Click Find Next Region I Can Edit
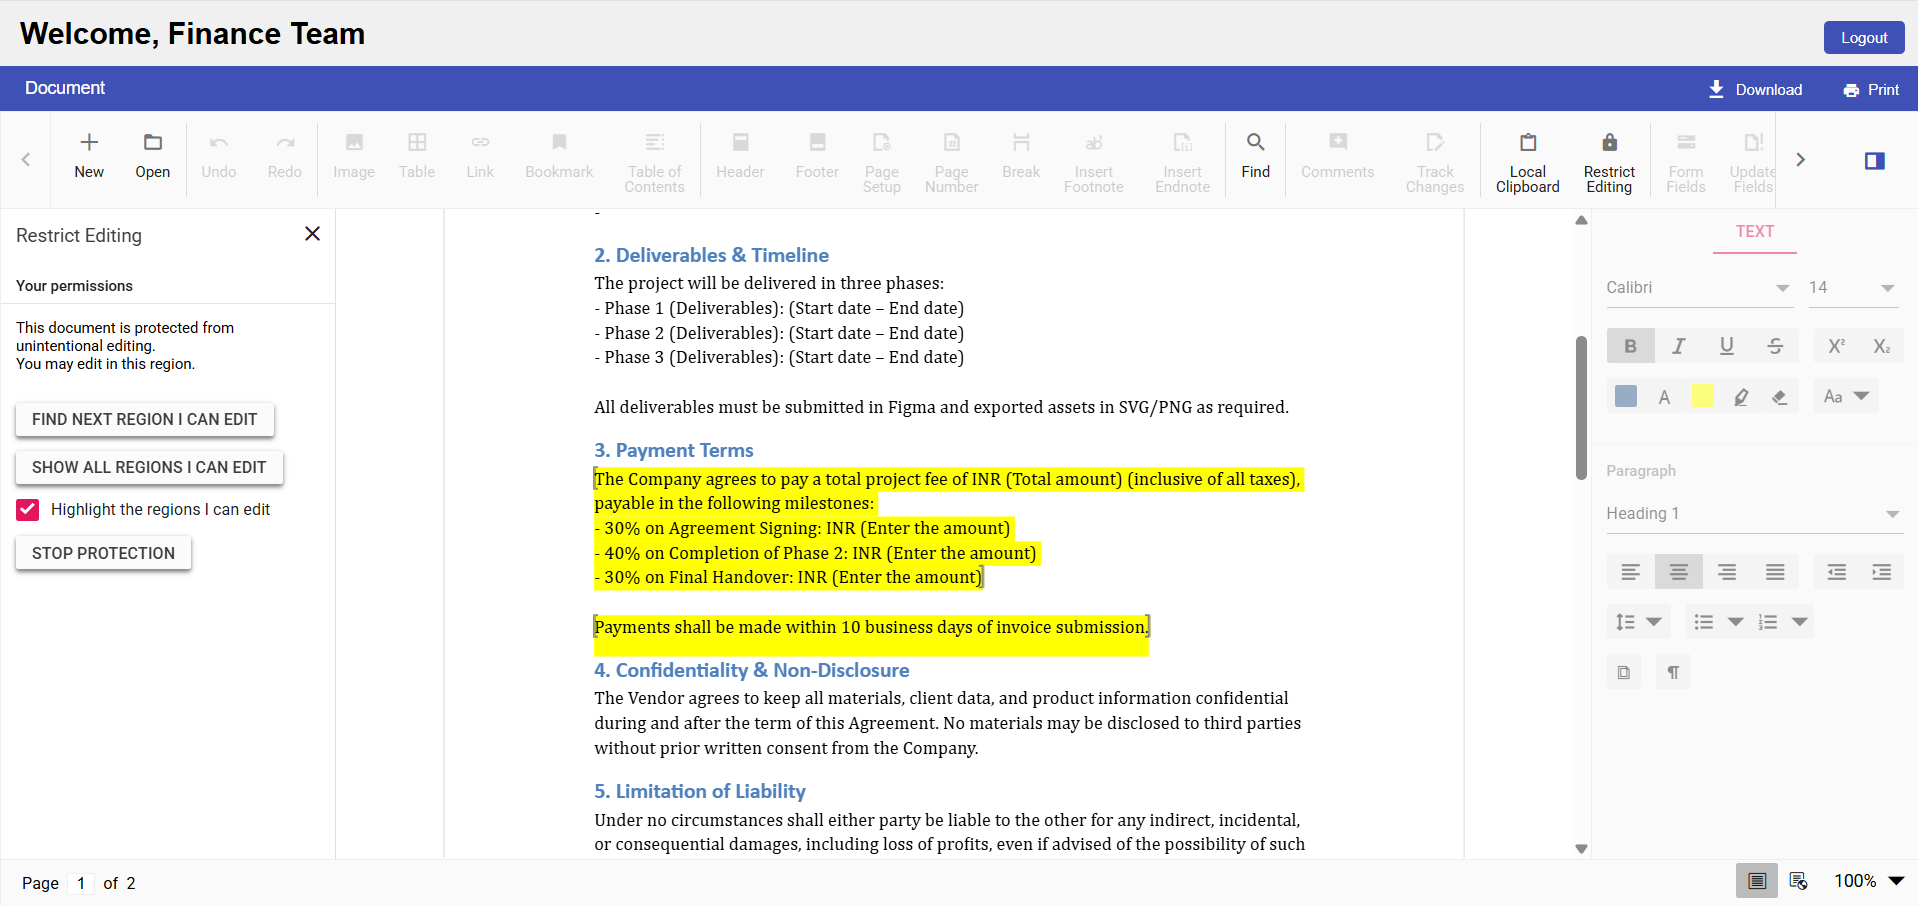 click(145, 420)
